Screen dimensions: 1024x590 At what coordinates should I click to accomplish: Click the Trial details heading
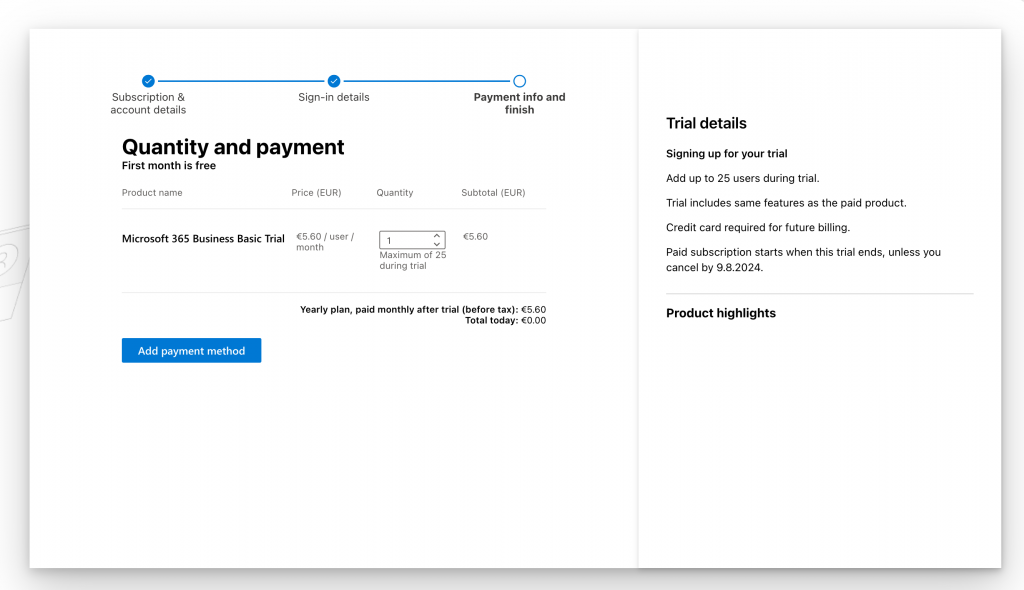pyautogui.click(x=706, y=124)
